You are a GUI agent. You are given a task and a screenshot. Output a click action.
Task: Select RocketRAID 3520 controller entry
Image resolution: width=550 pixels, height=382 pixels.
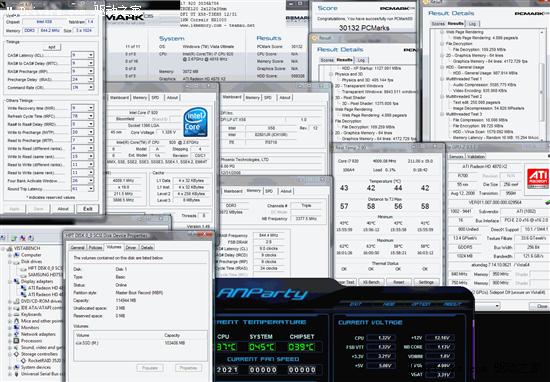pyautogui.click(x=41, y=361)
